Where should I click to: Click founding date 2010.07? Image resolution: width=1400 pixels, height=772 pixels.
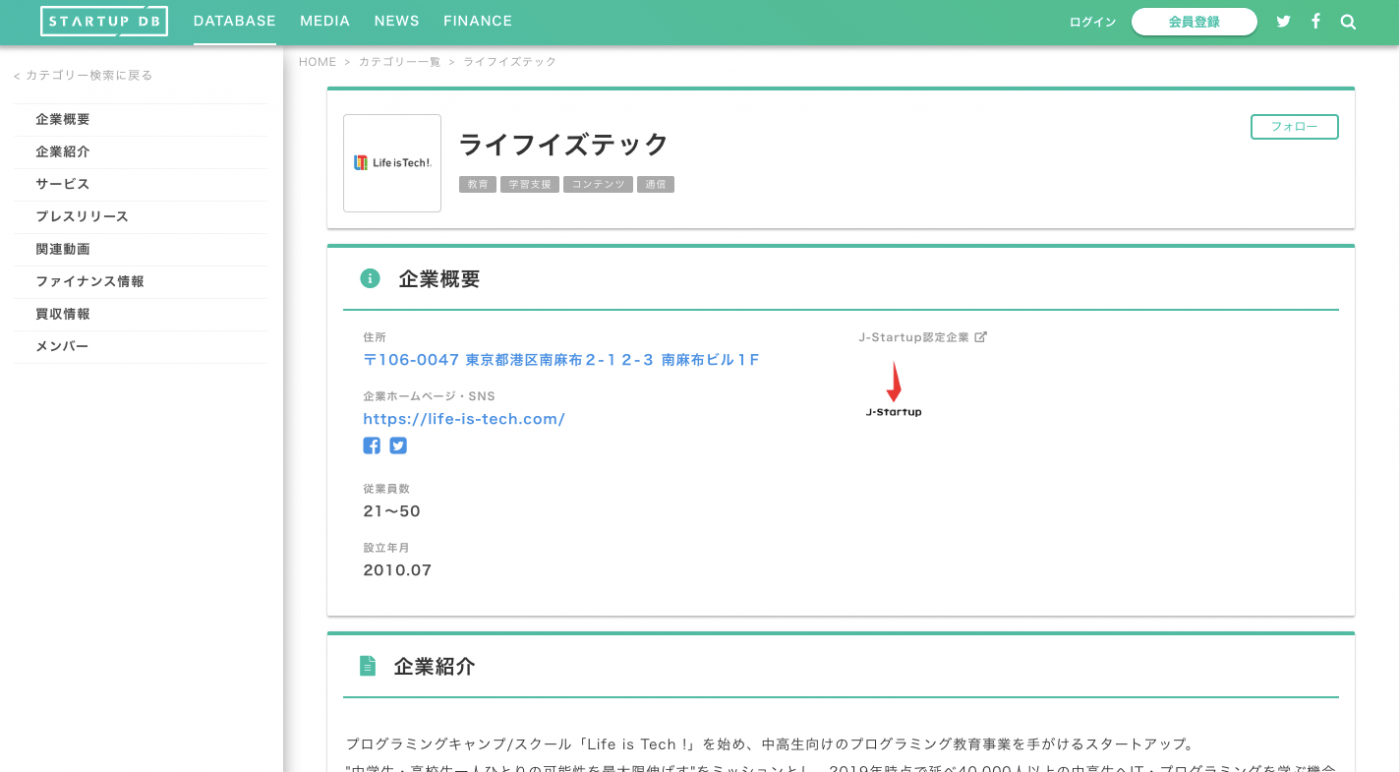(x=397, y=570)
